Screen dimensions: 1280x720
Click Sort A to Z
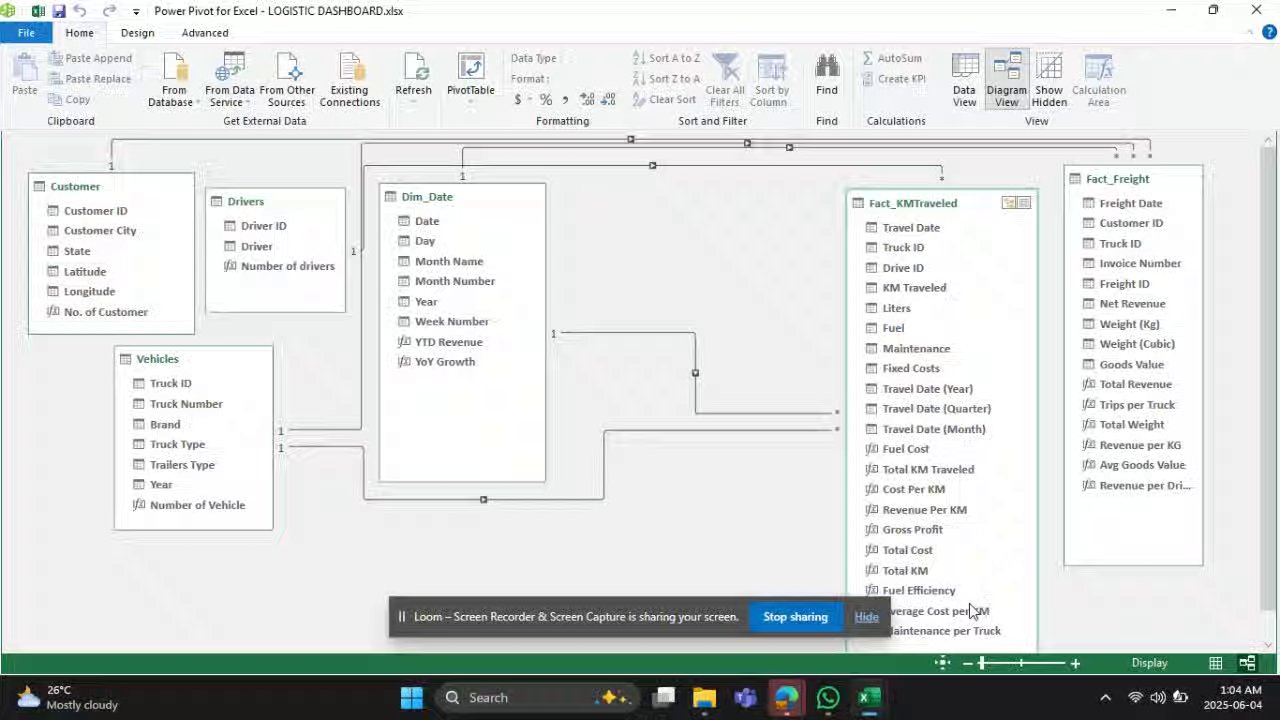[x=666, y=58]
